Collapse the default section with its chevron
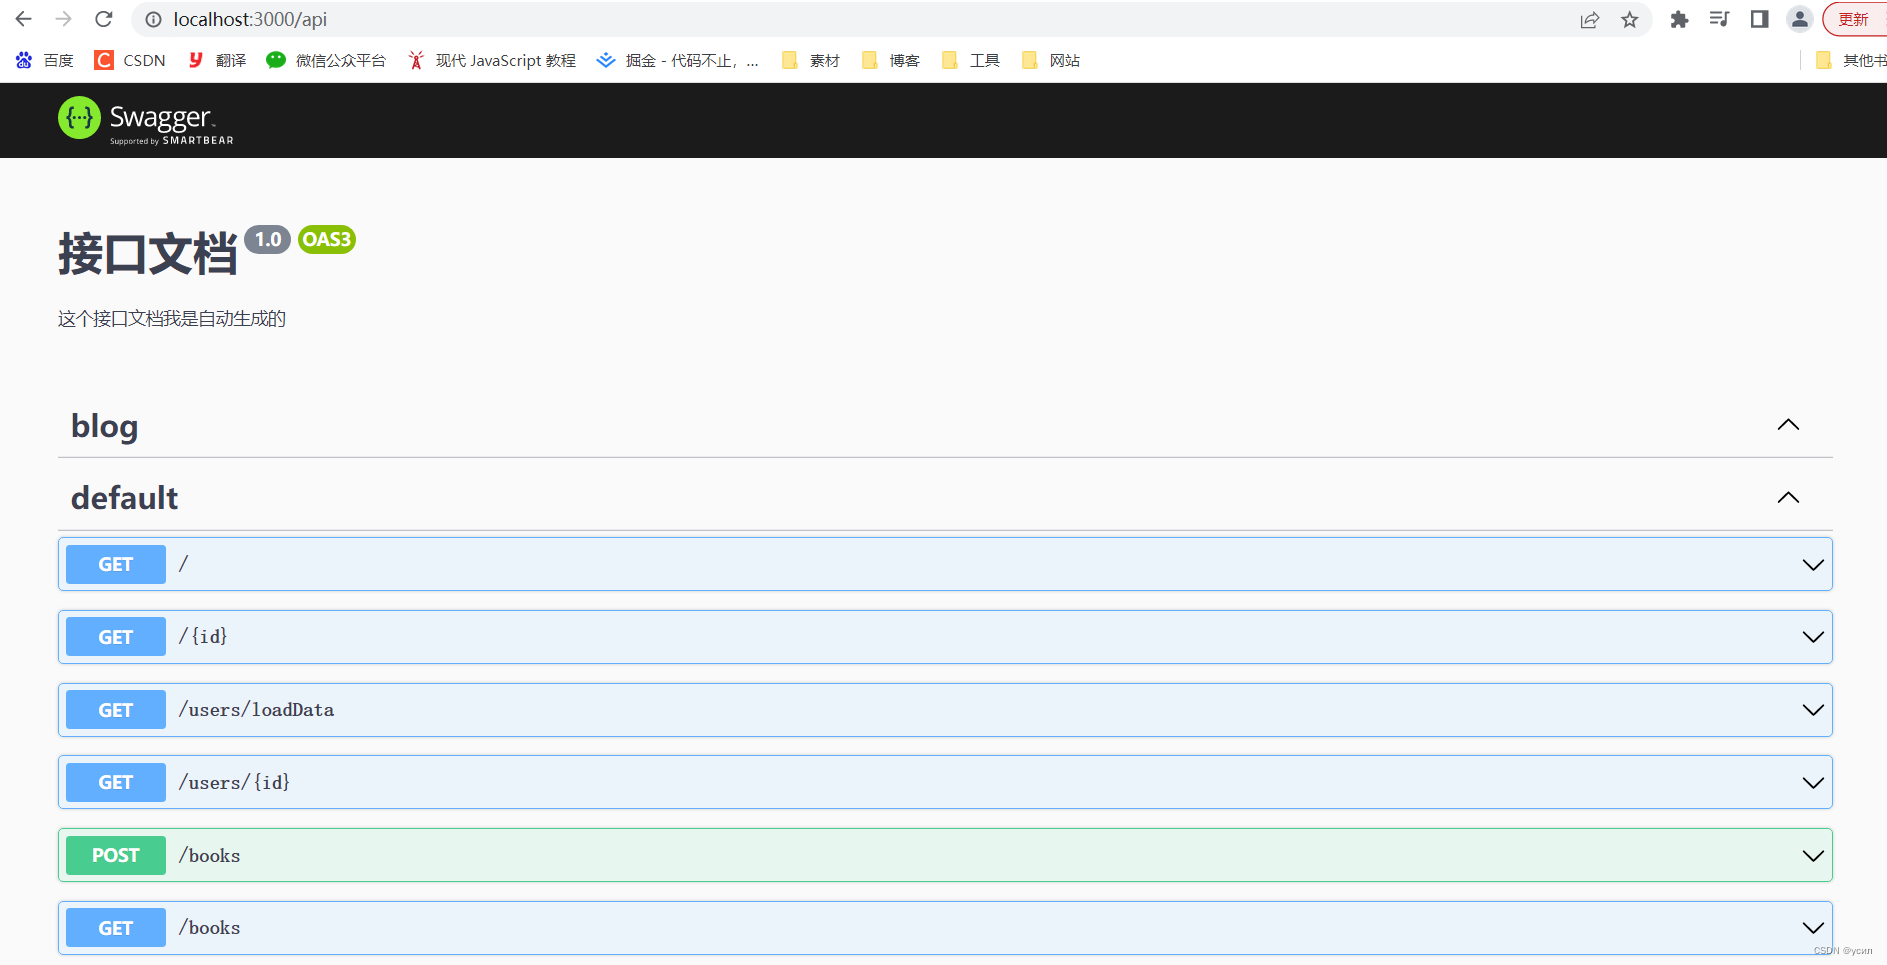 1788,498
